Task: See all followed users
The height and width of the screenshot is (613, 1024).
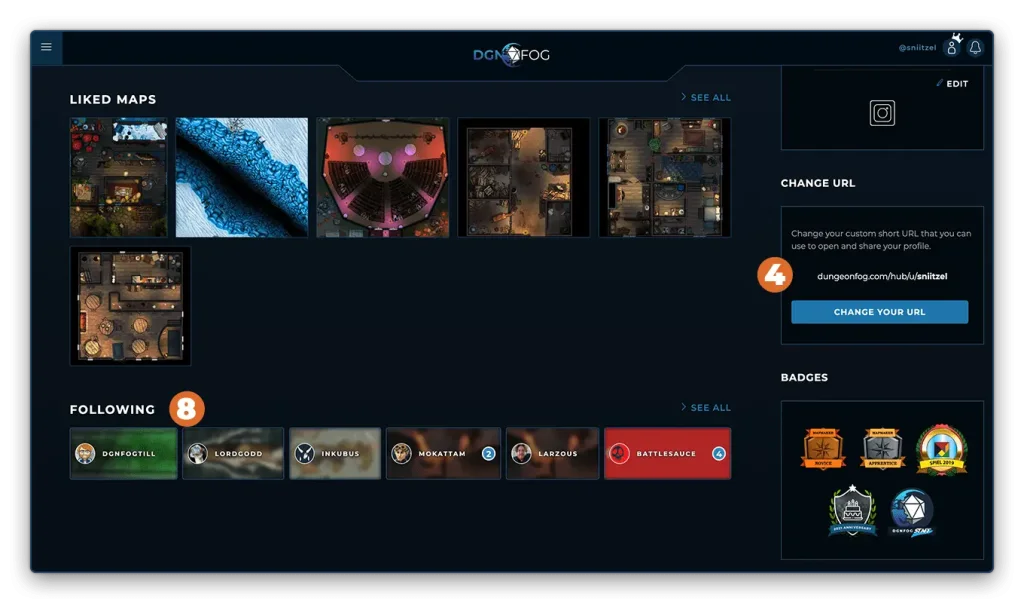Action: pyautogui.click(x=706, y=407)
